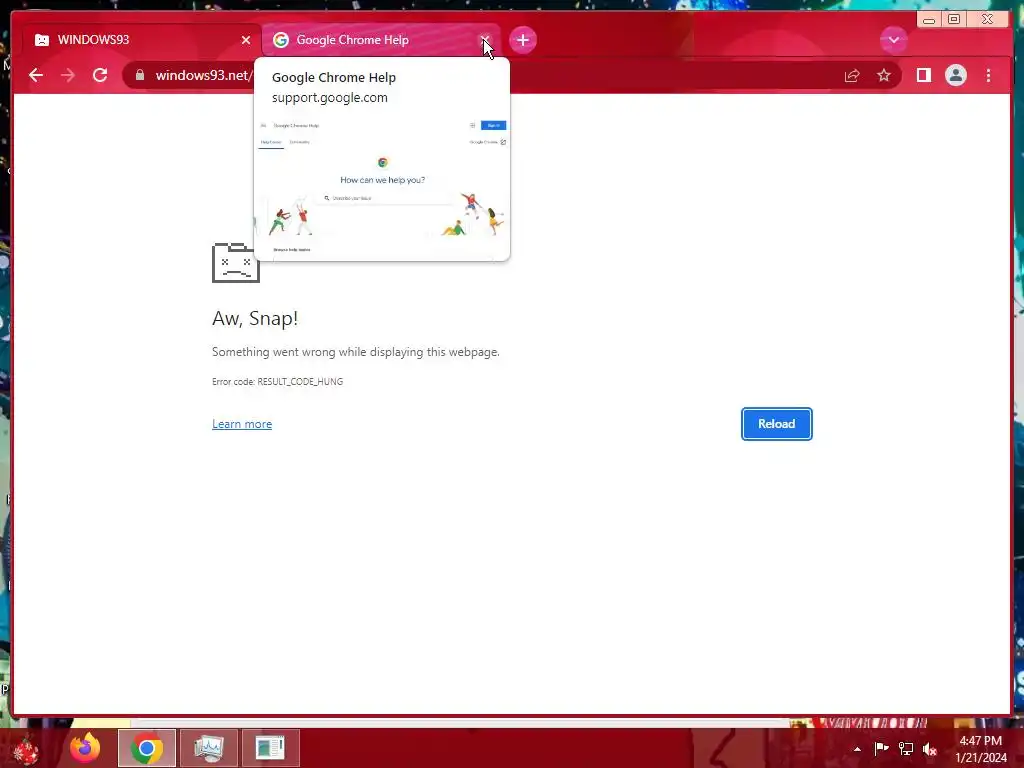Click the Forward navigation arrow
This screenshot has width=1024, height=768.
point(68,76)
